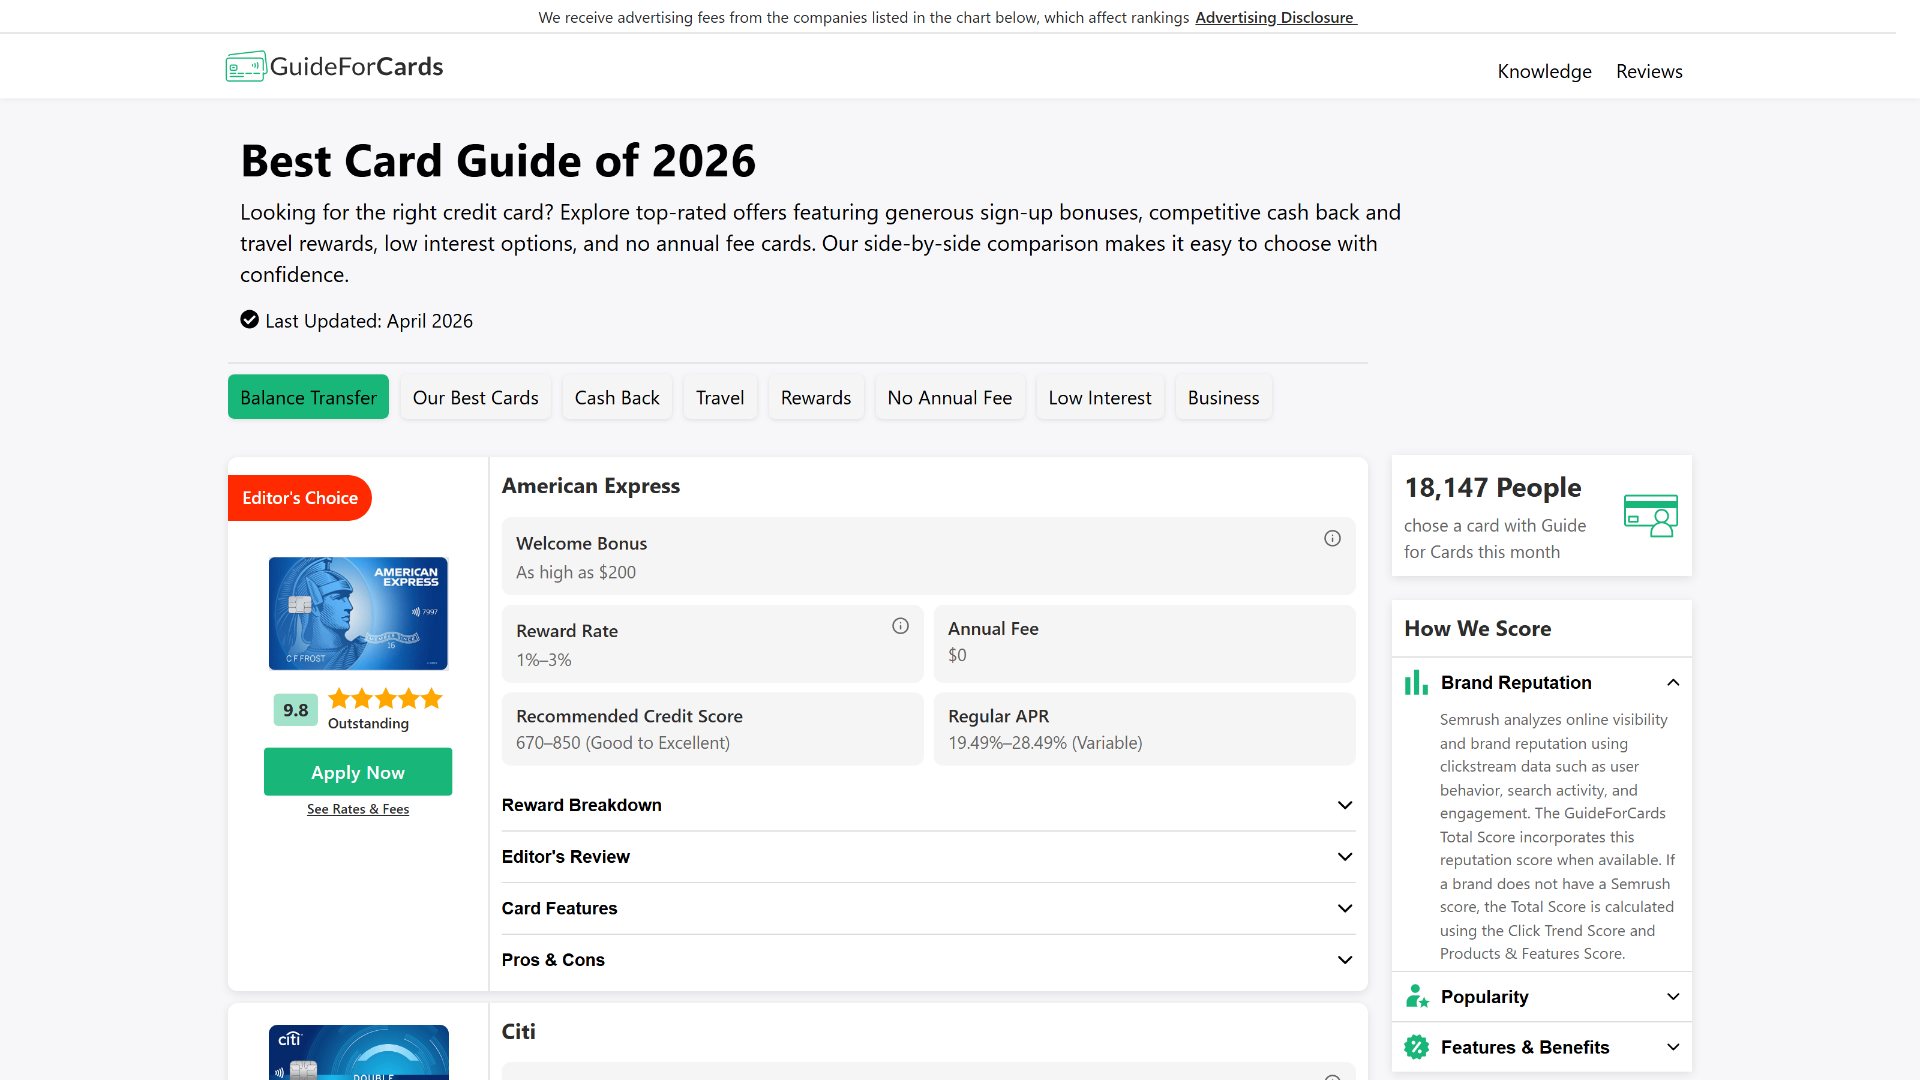Expand the Reward Breakdown section

pyautogui.click(x=928, y=805)
